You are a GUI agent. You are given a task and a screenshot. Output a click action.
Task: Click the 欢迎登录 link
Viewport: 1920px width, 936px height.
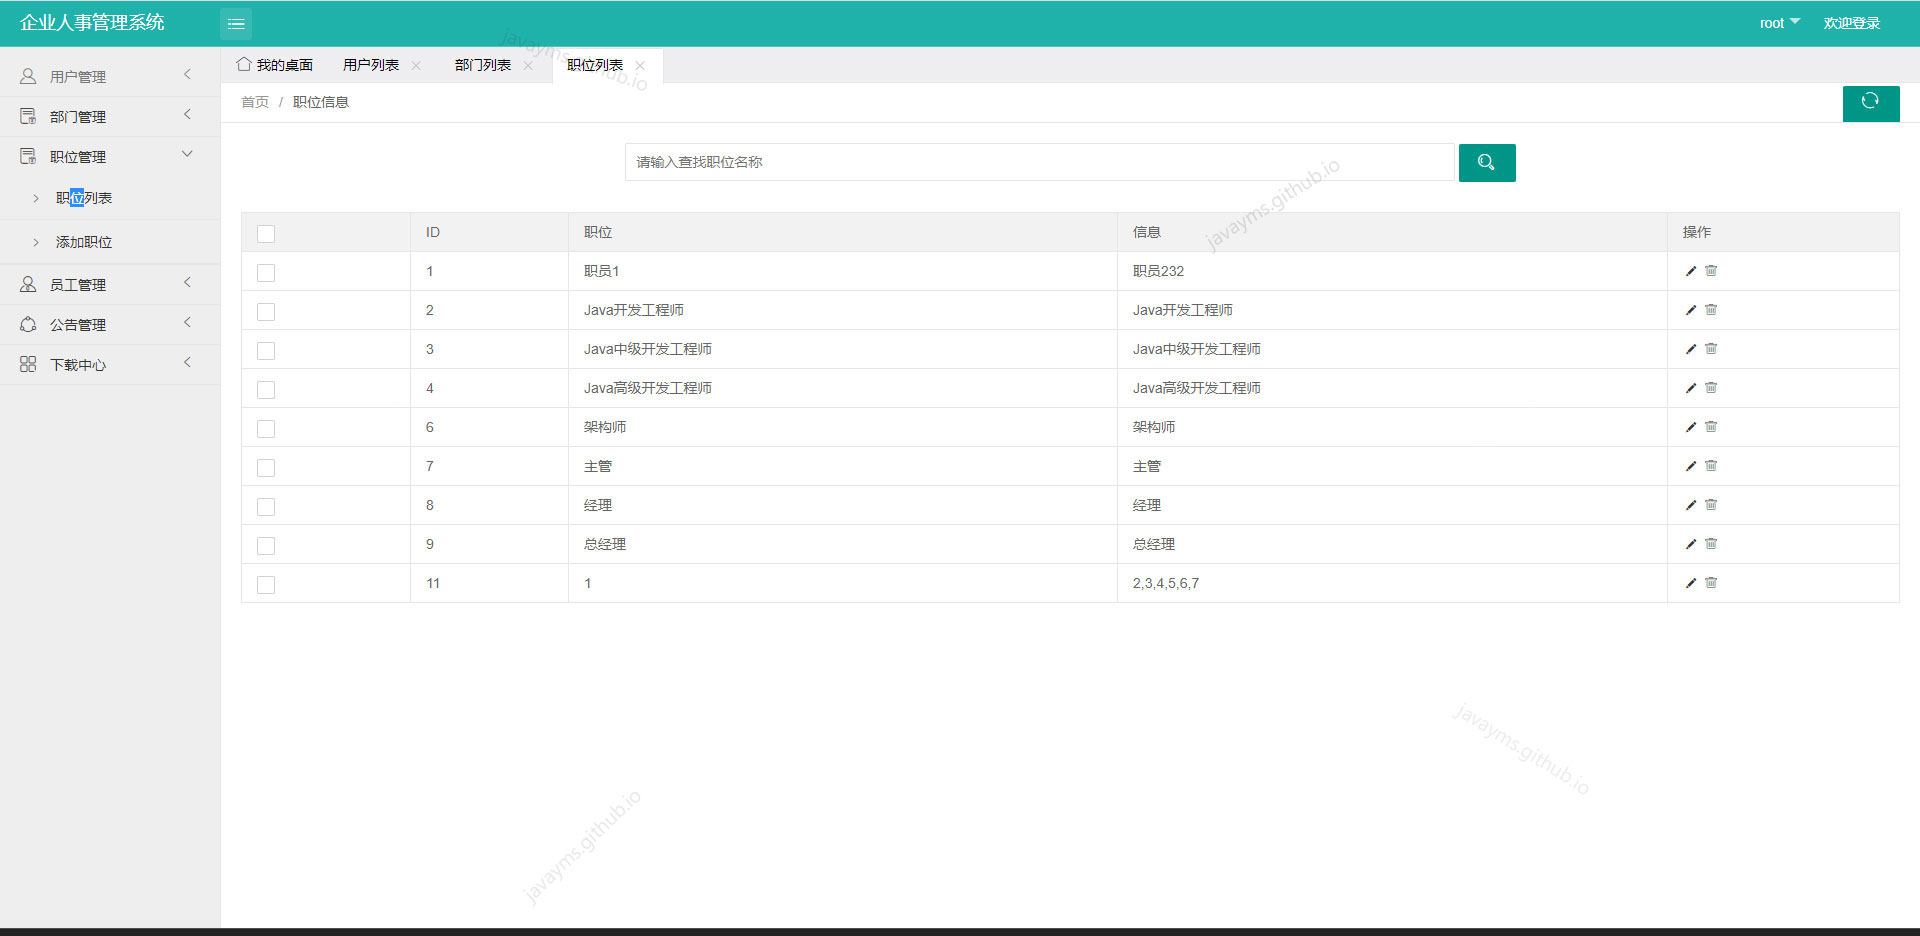coord(1851,22)
